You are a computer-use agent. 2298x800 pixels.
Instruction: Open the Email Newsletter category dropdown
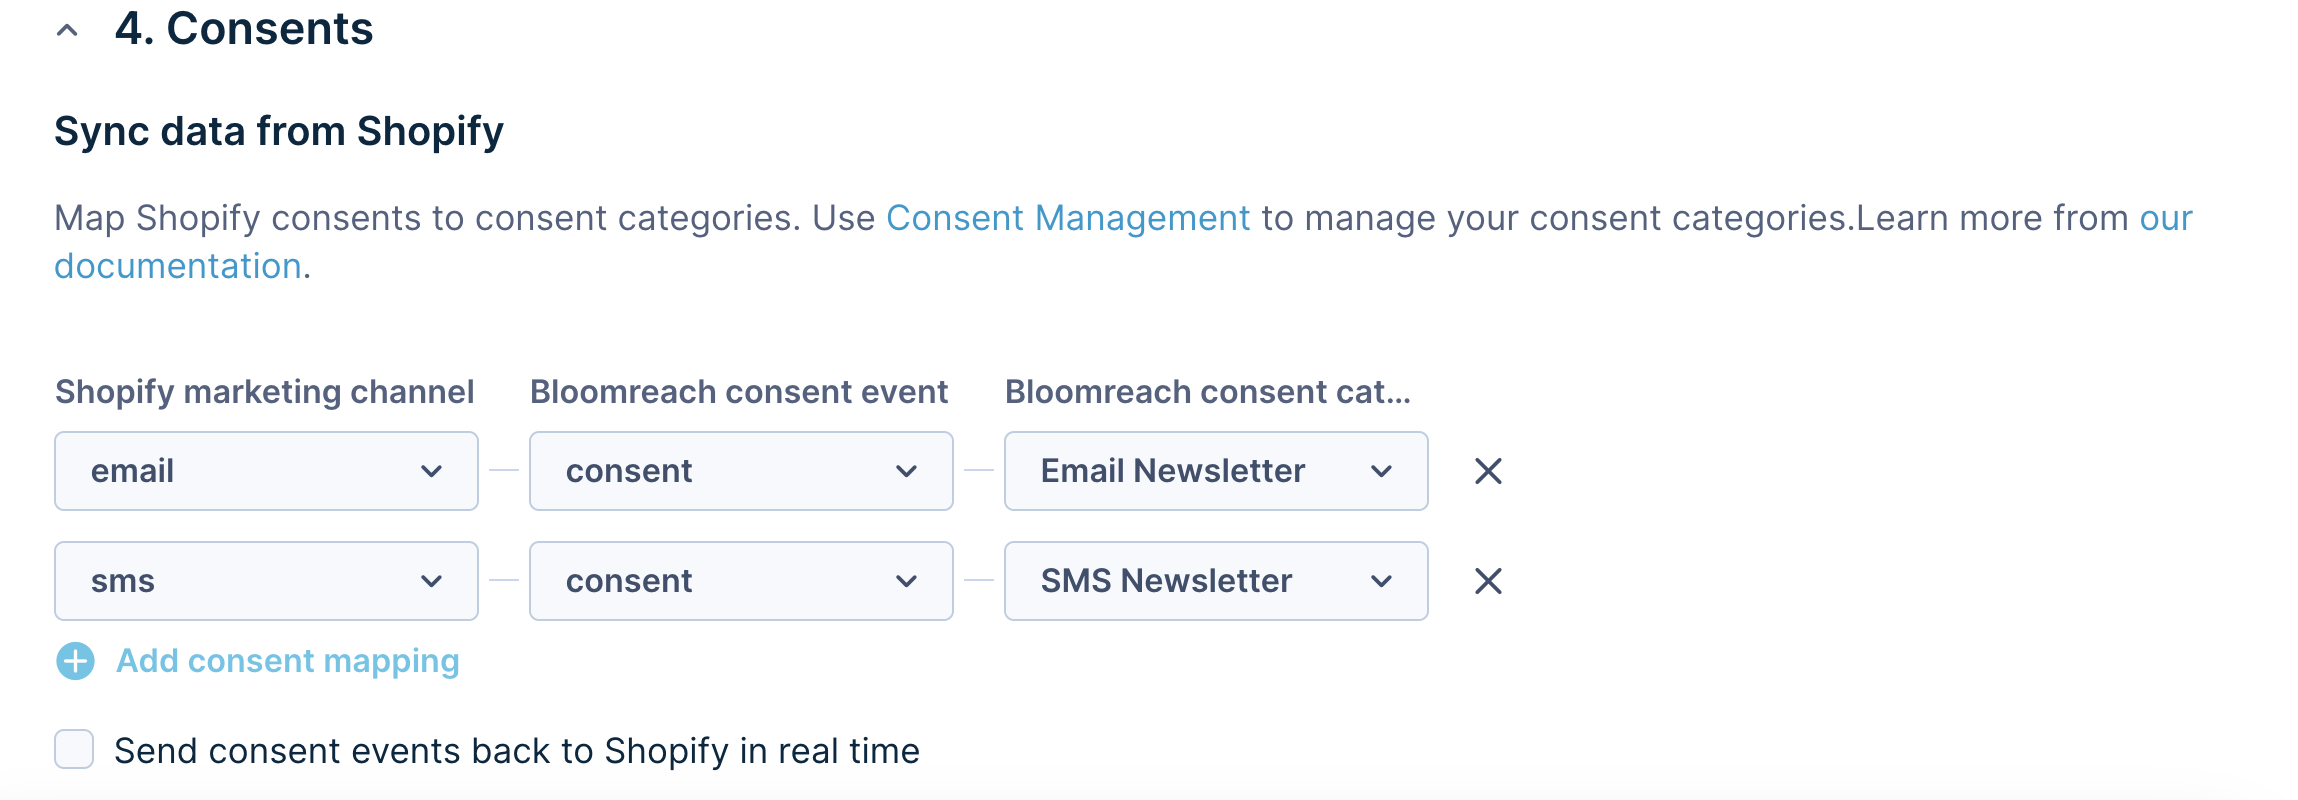1216,471
